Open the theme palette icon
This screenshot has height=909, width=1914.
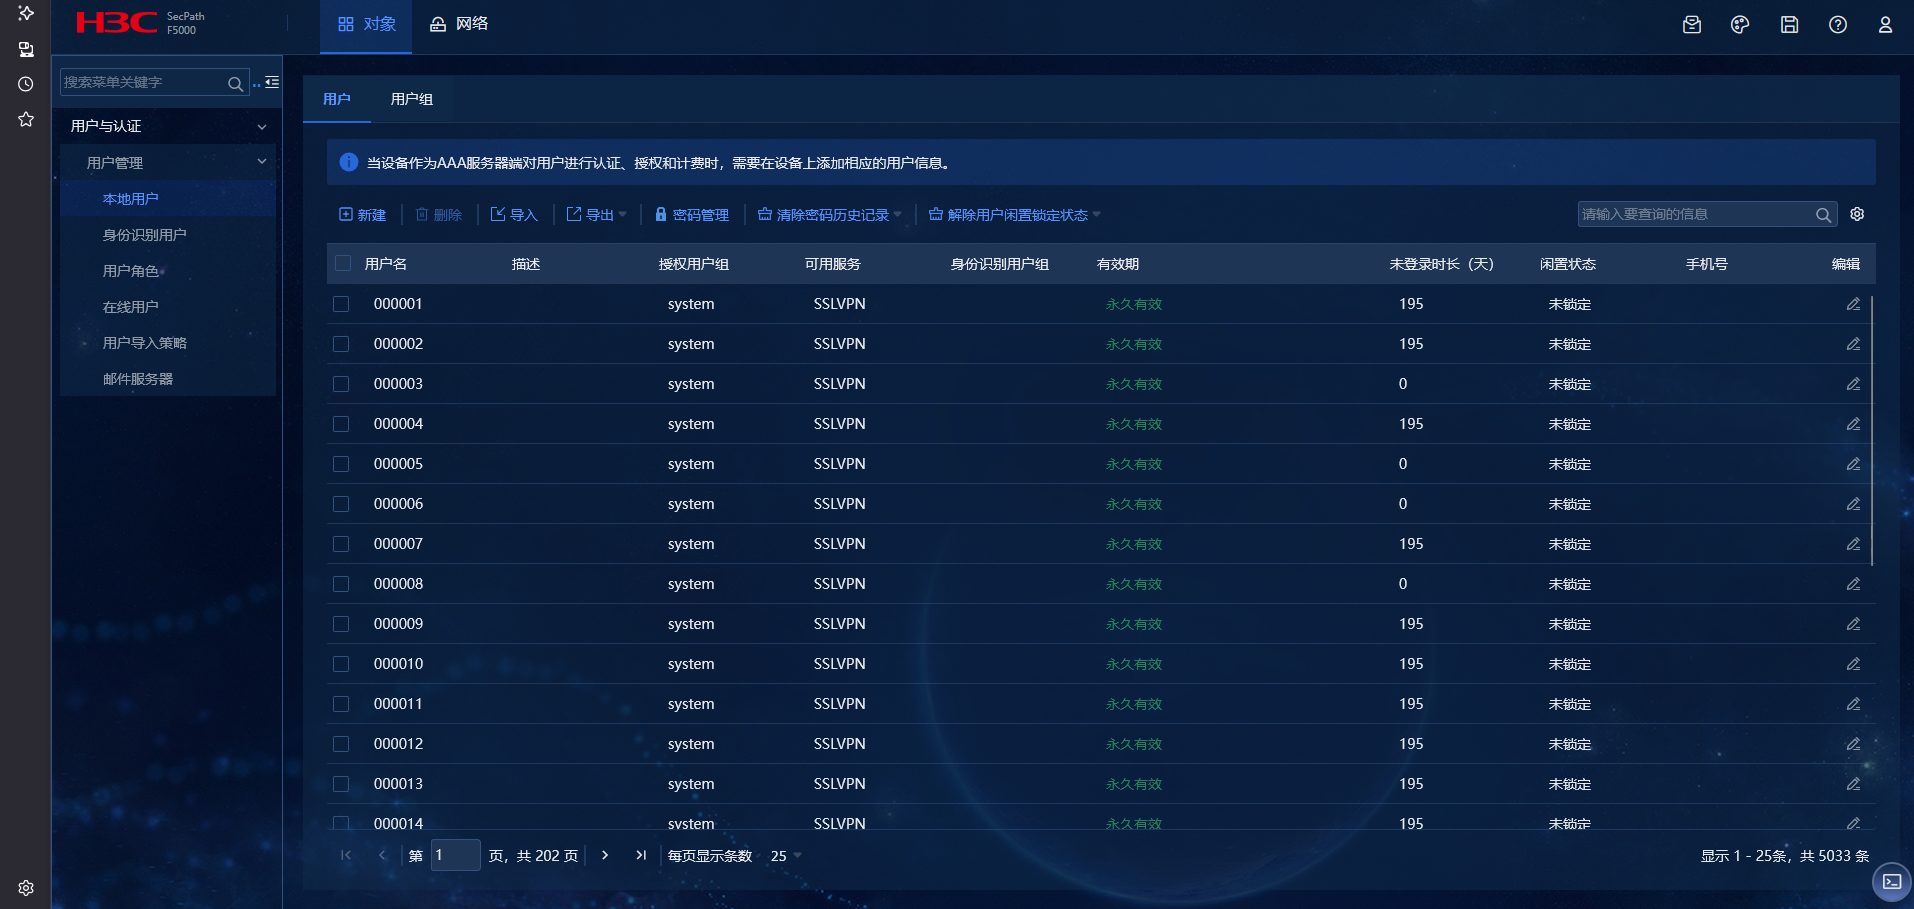[1740, 25]
